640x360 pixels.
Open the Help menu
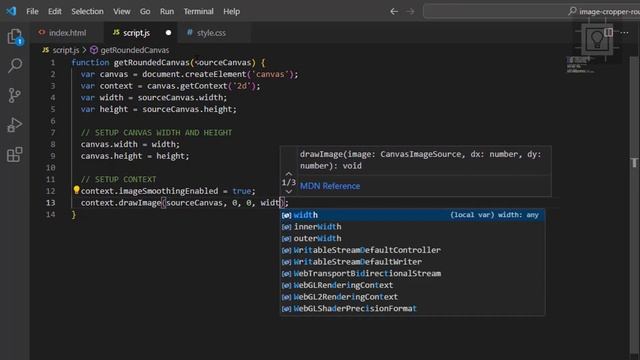(x=231, y=11)
